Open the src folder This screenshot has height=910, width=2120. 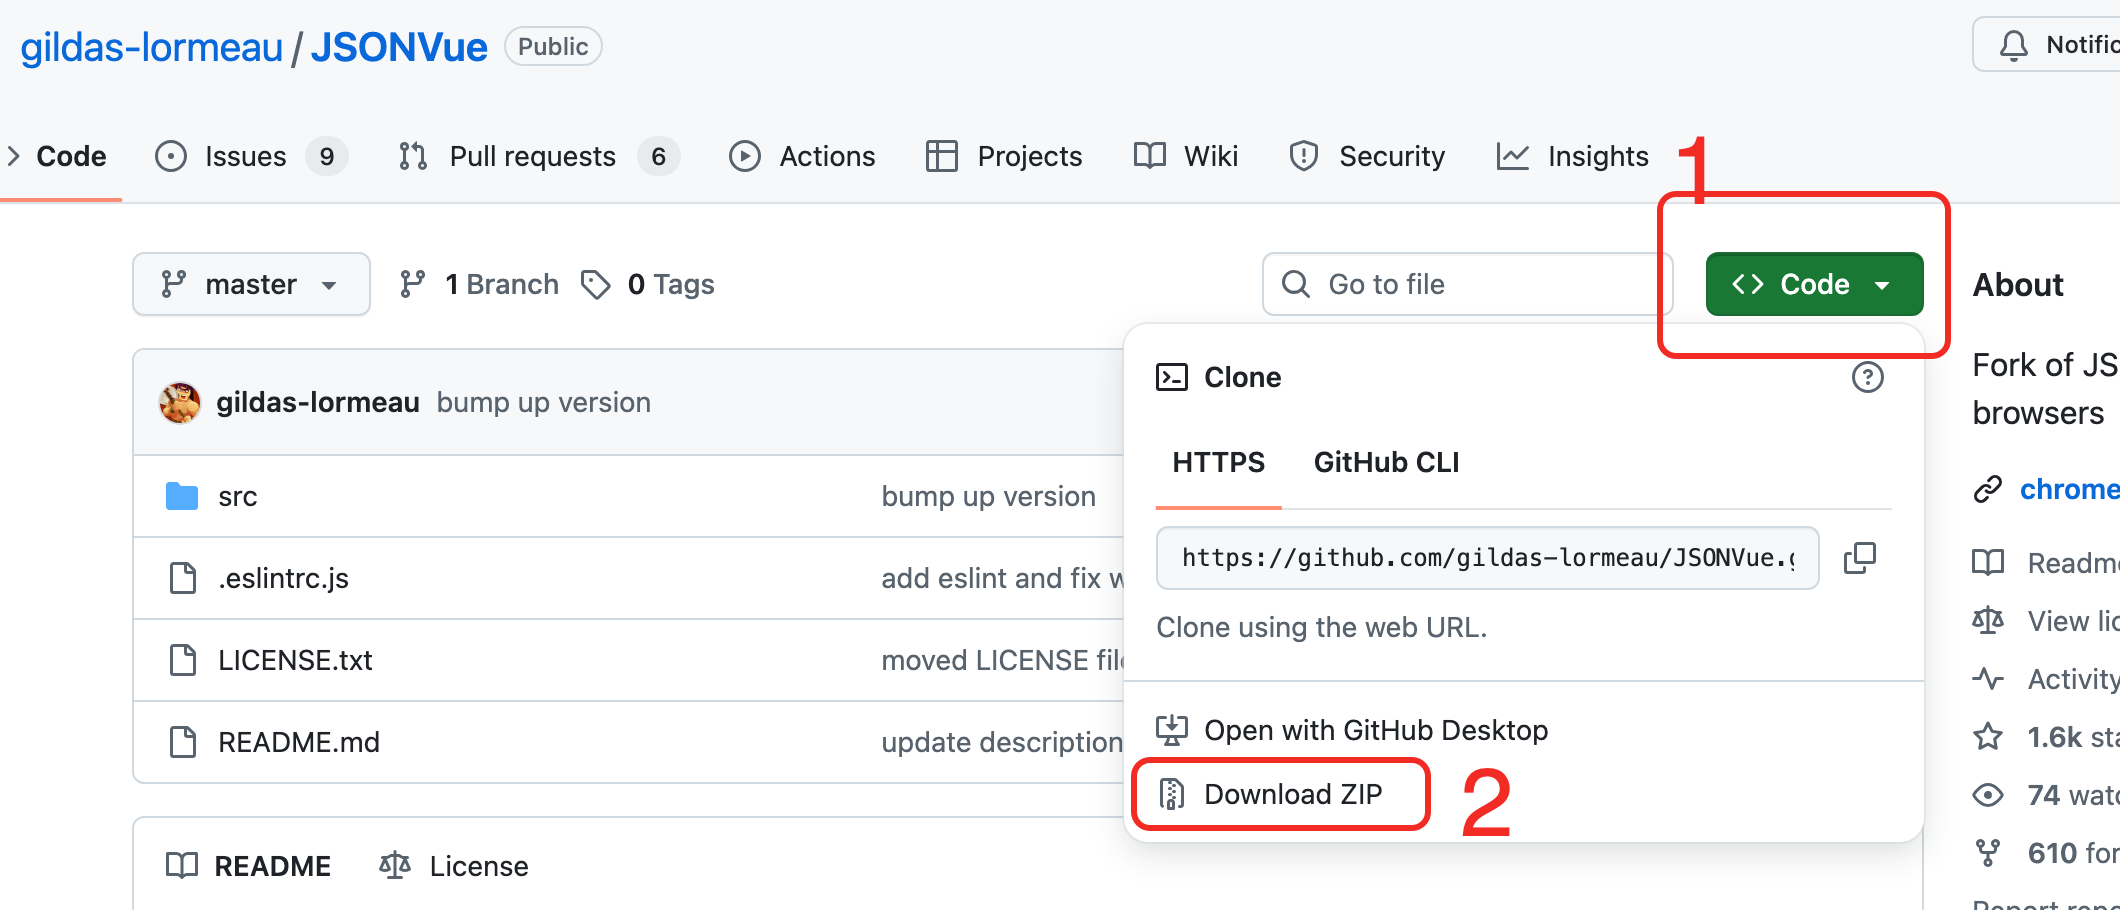click(x=238, y=496)
